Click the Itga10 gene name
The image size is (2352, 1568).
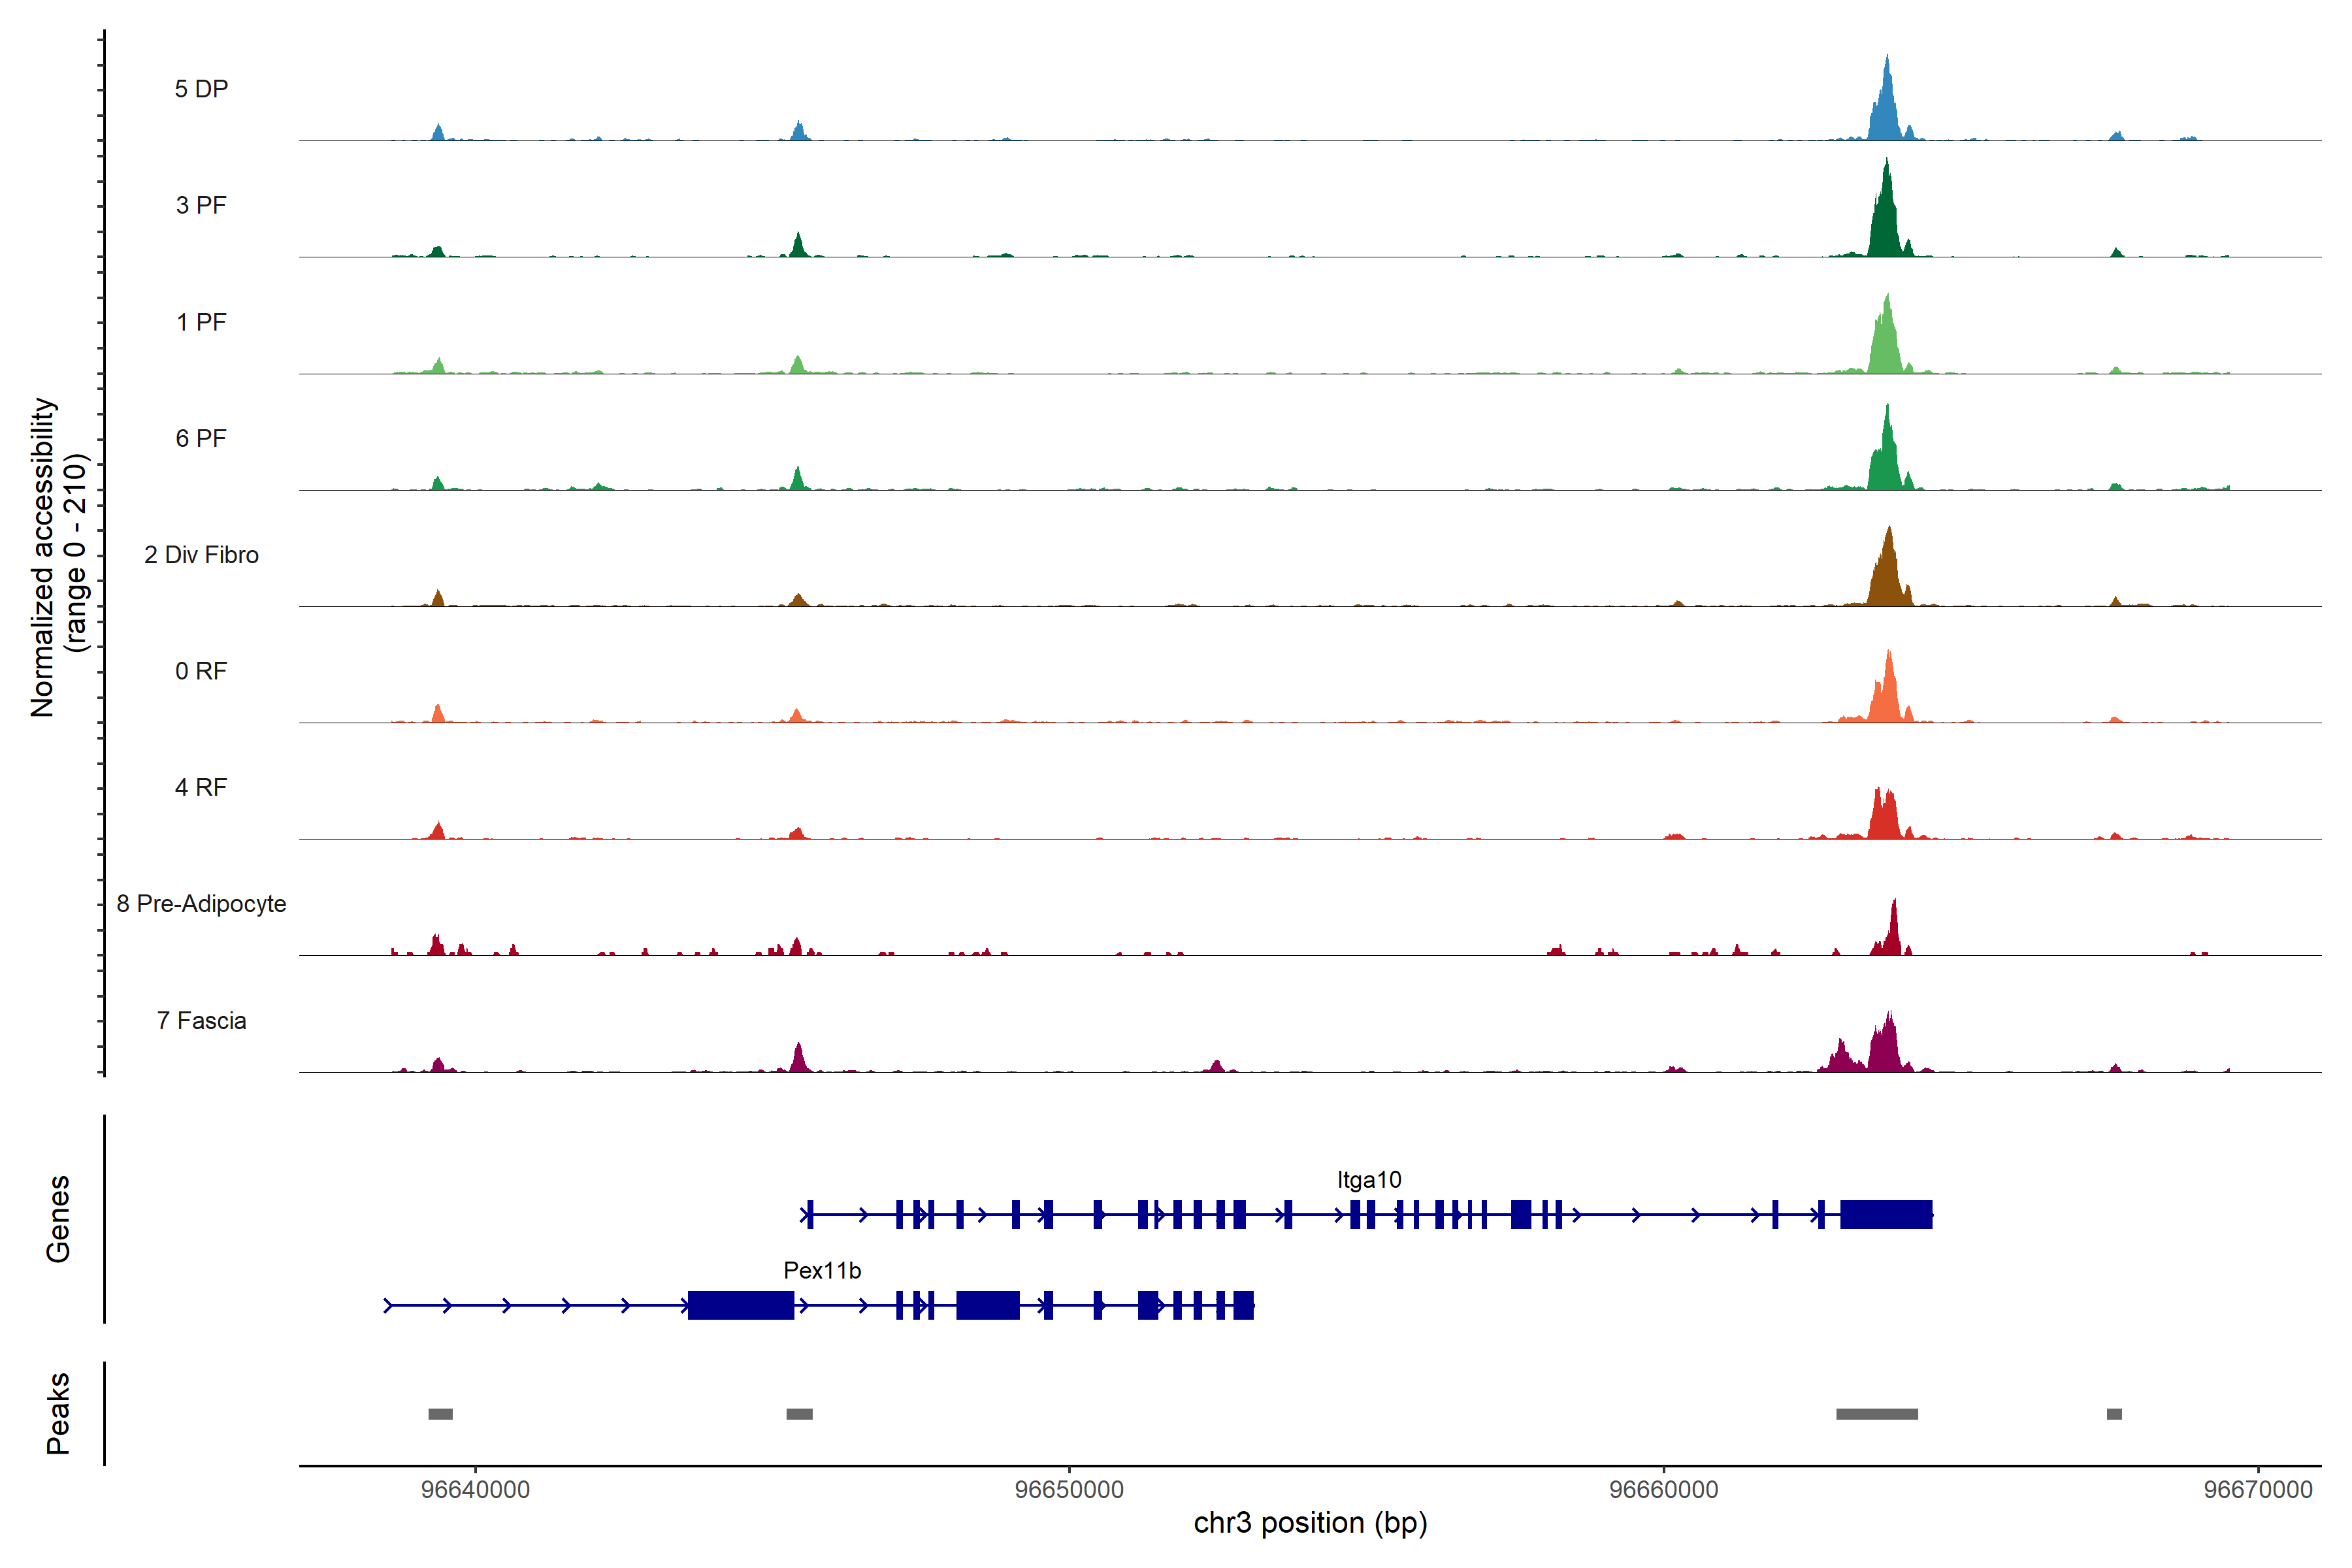click(1369, 1180)
